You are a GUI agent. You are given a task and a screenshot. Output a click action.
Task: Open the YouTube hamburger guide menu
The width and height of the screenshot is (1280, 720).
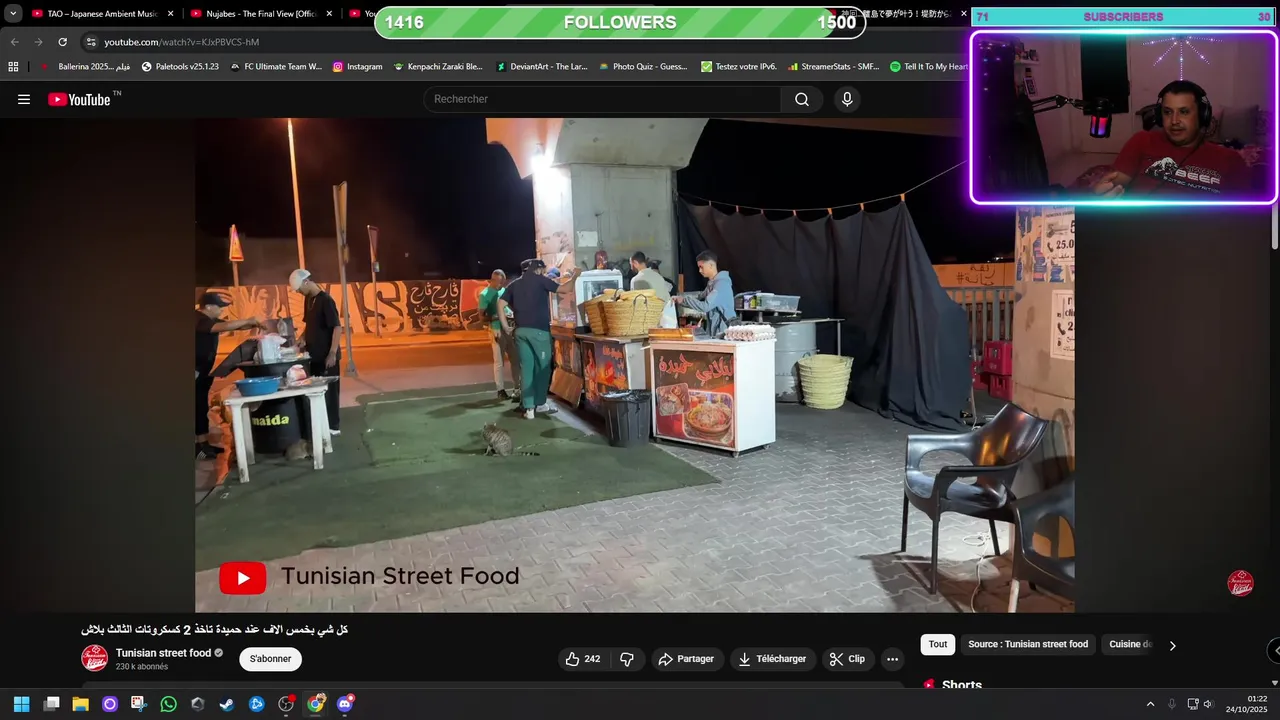[x=24, y=99]
